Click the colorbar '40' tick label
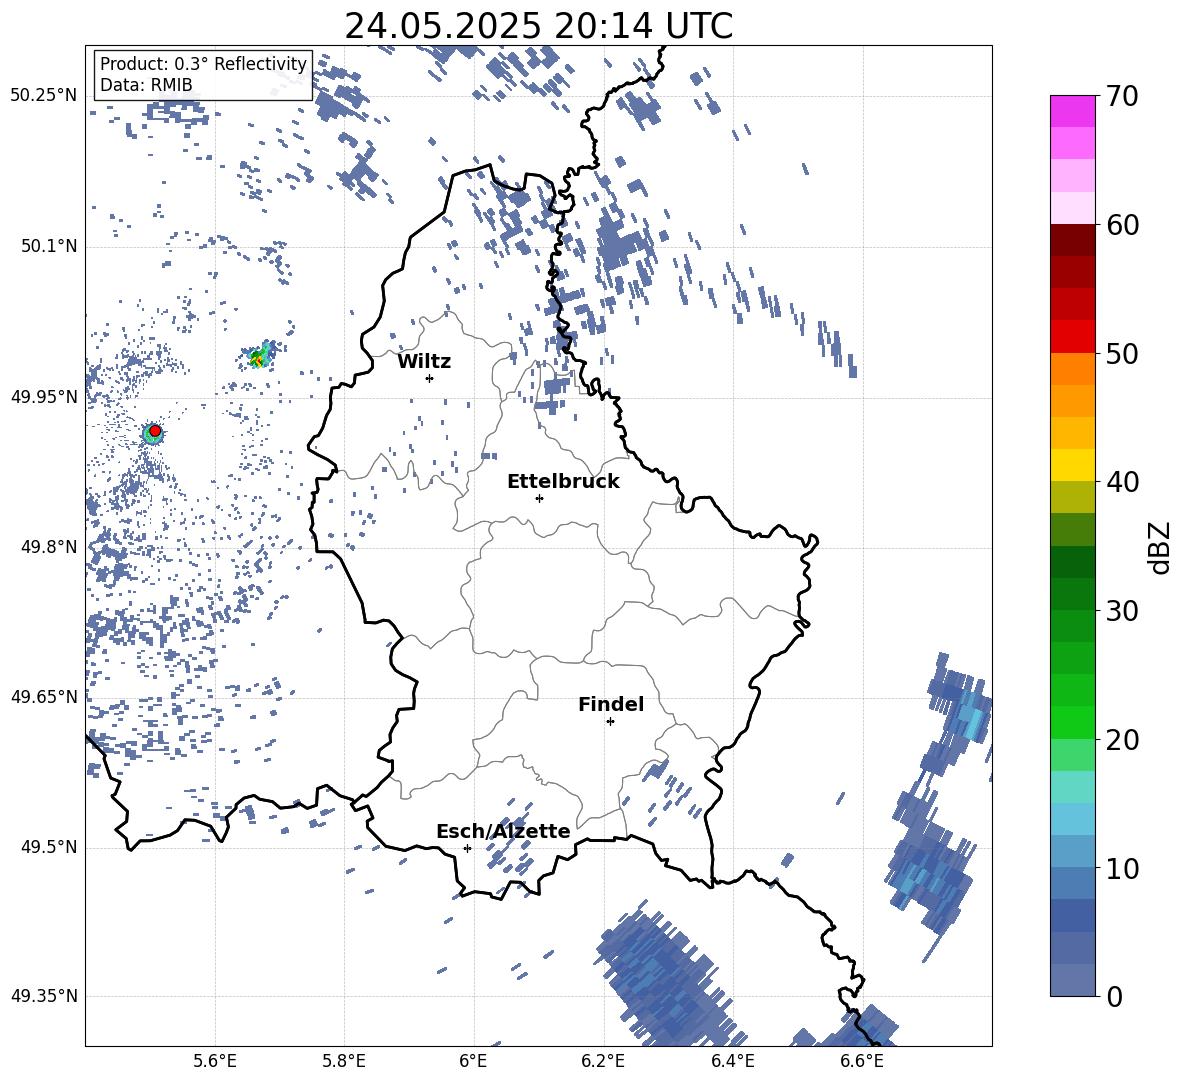This screenshot has height=1081, width=1184. (x=1122, y=482)
